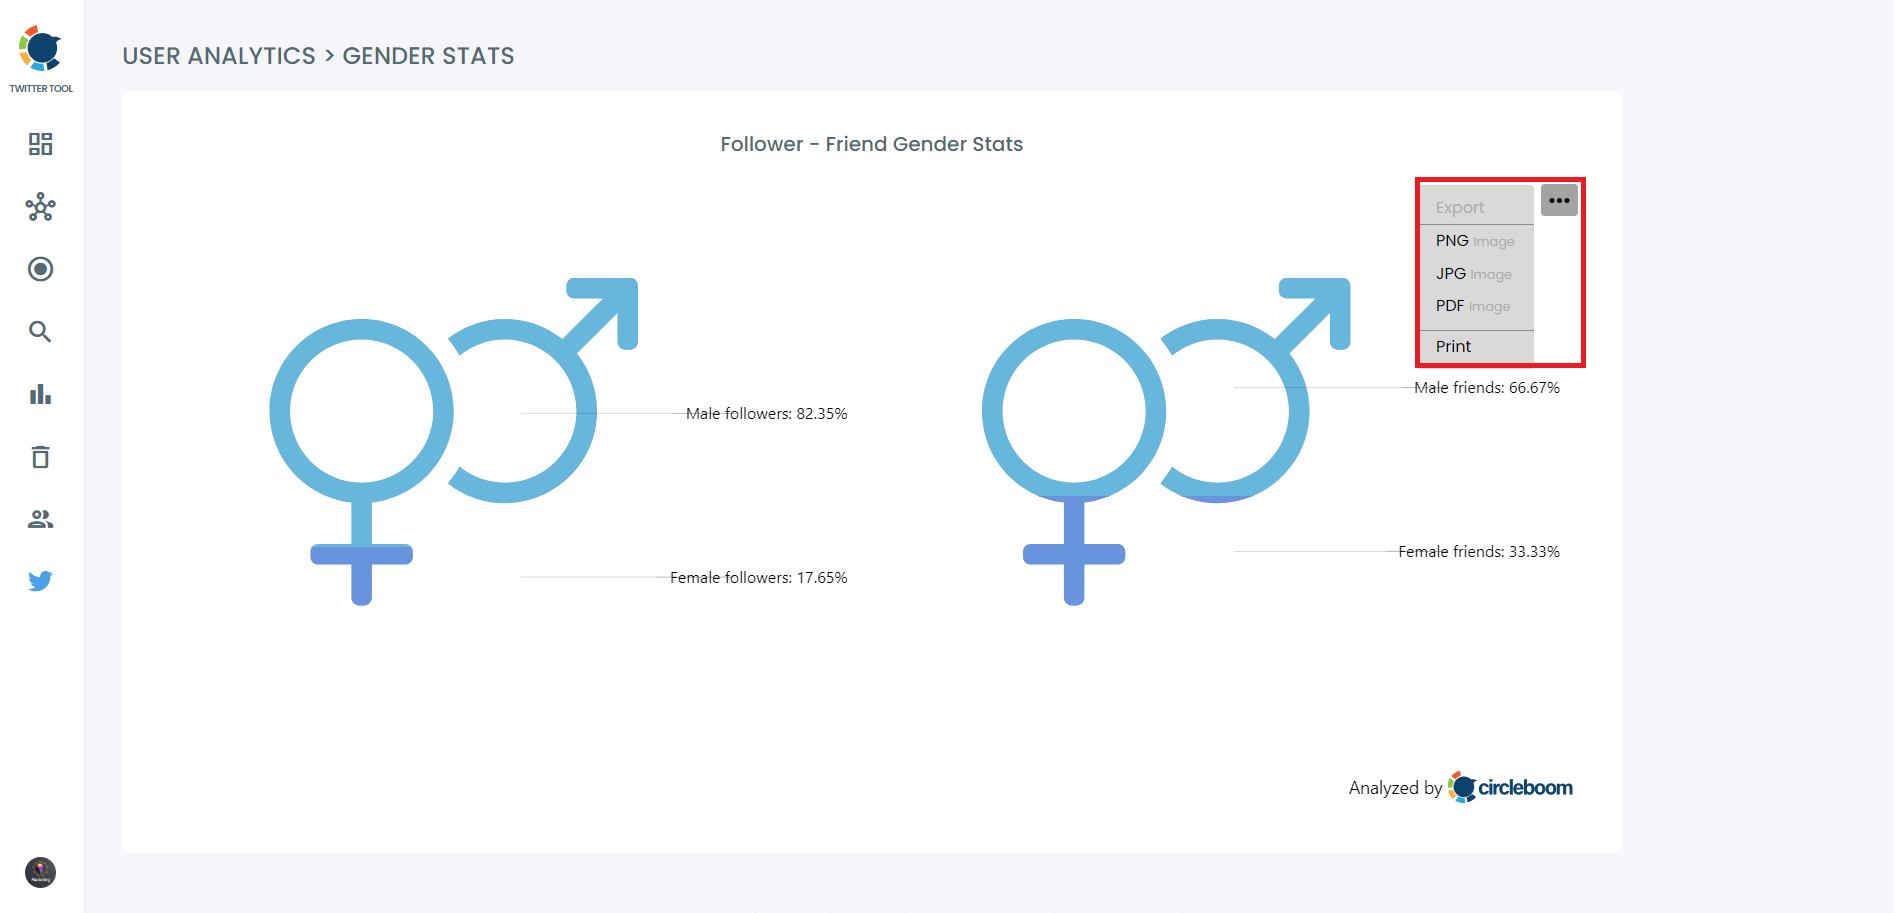Screen dimensions: 1896x913
Task: Open the three-dot export menu on the chart
Action: click(x=1557, y=199)
